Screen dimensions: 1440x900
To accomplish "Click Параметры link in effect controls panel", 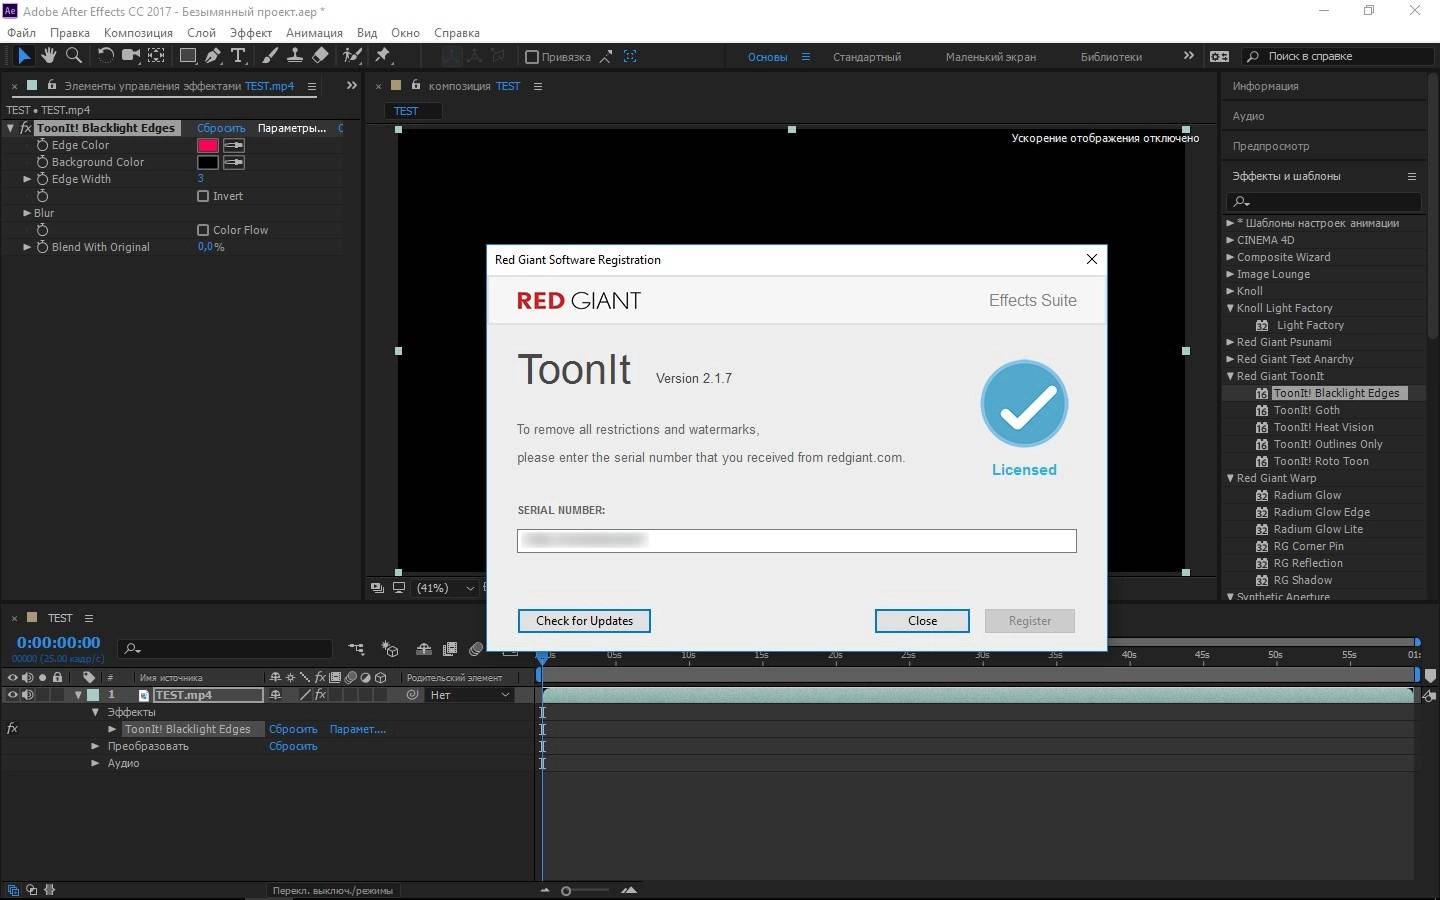I will point(291,128).
